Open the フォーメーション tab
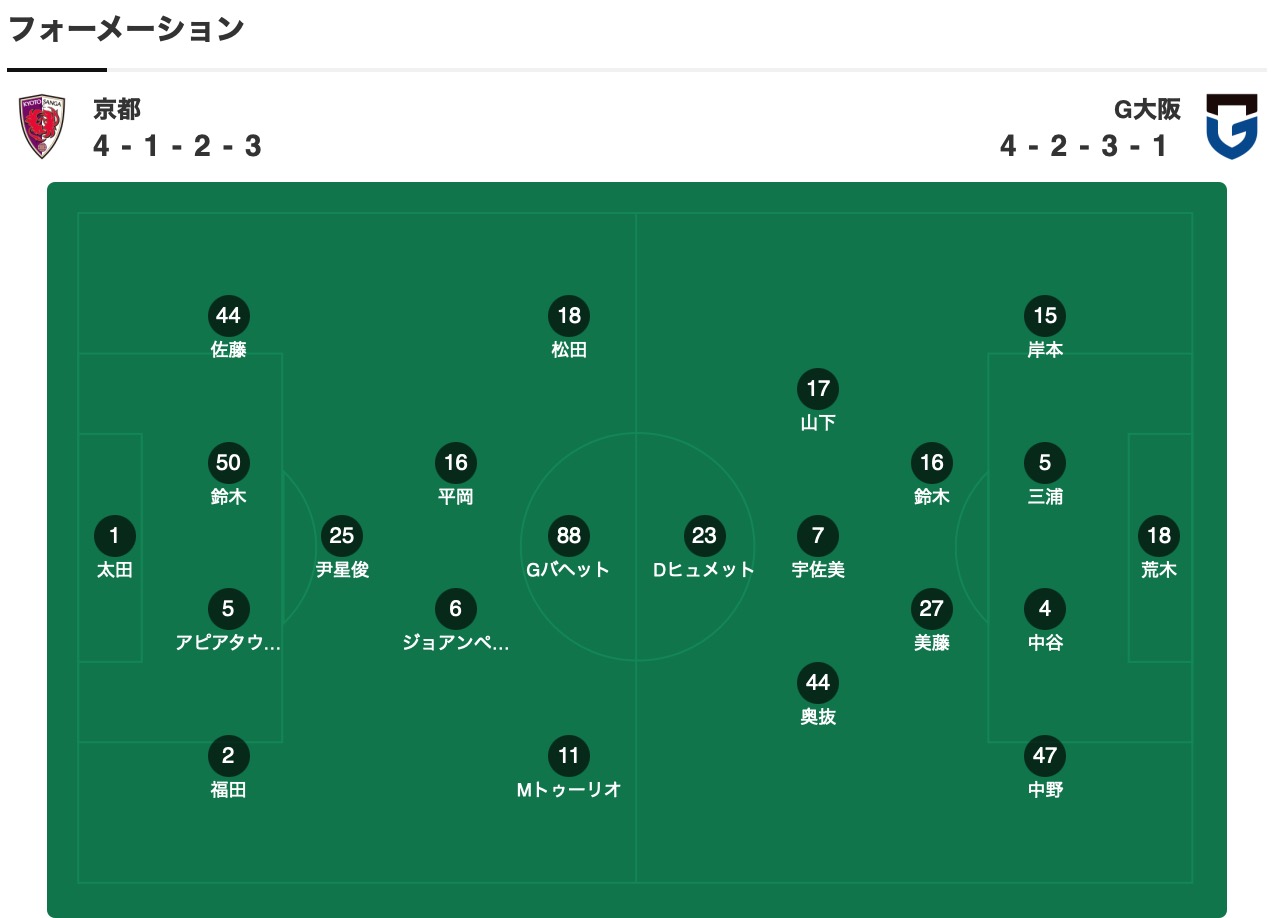This screenshot has height=918, width=1274. pos(126,30)
